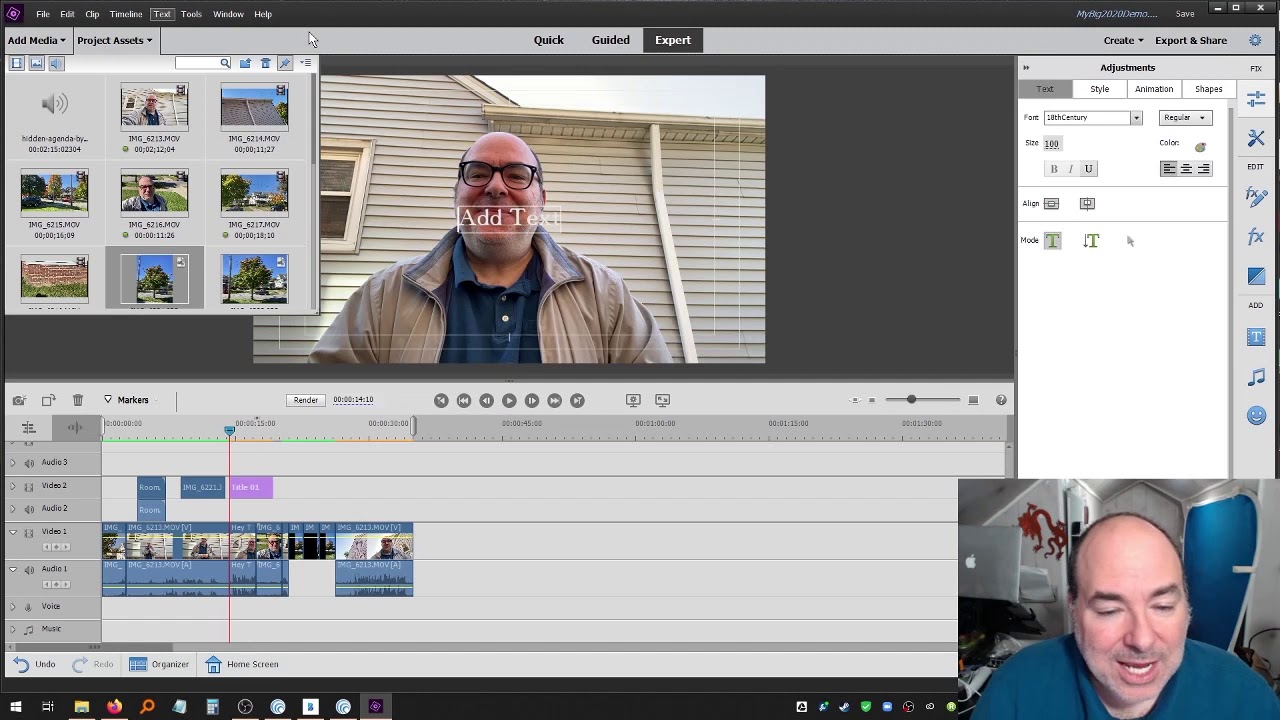This screenshot has width=1280, height=720.
Task: Click the Play button in monitor controls
Action: pyautogui.click(x=509, y=400)
